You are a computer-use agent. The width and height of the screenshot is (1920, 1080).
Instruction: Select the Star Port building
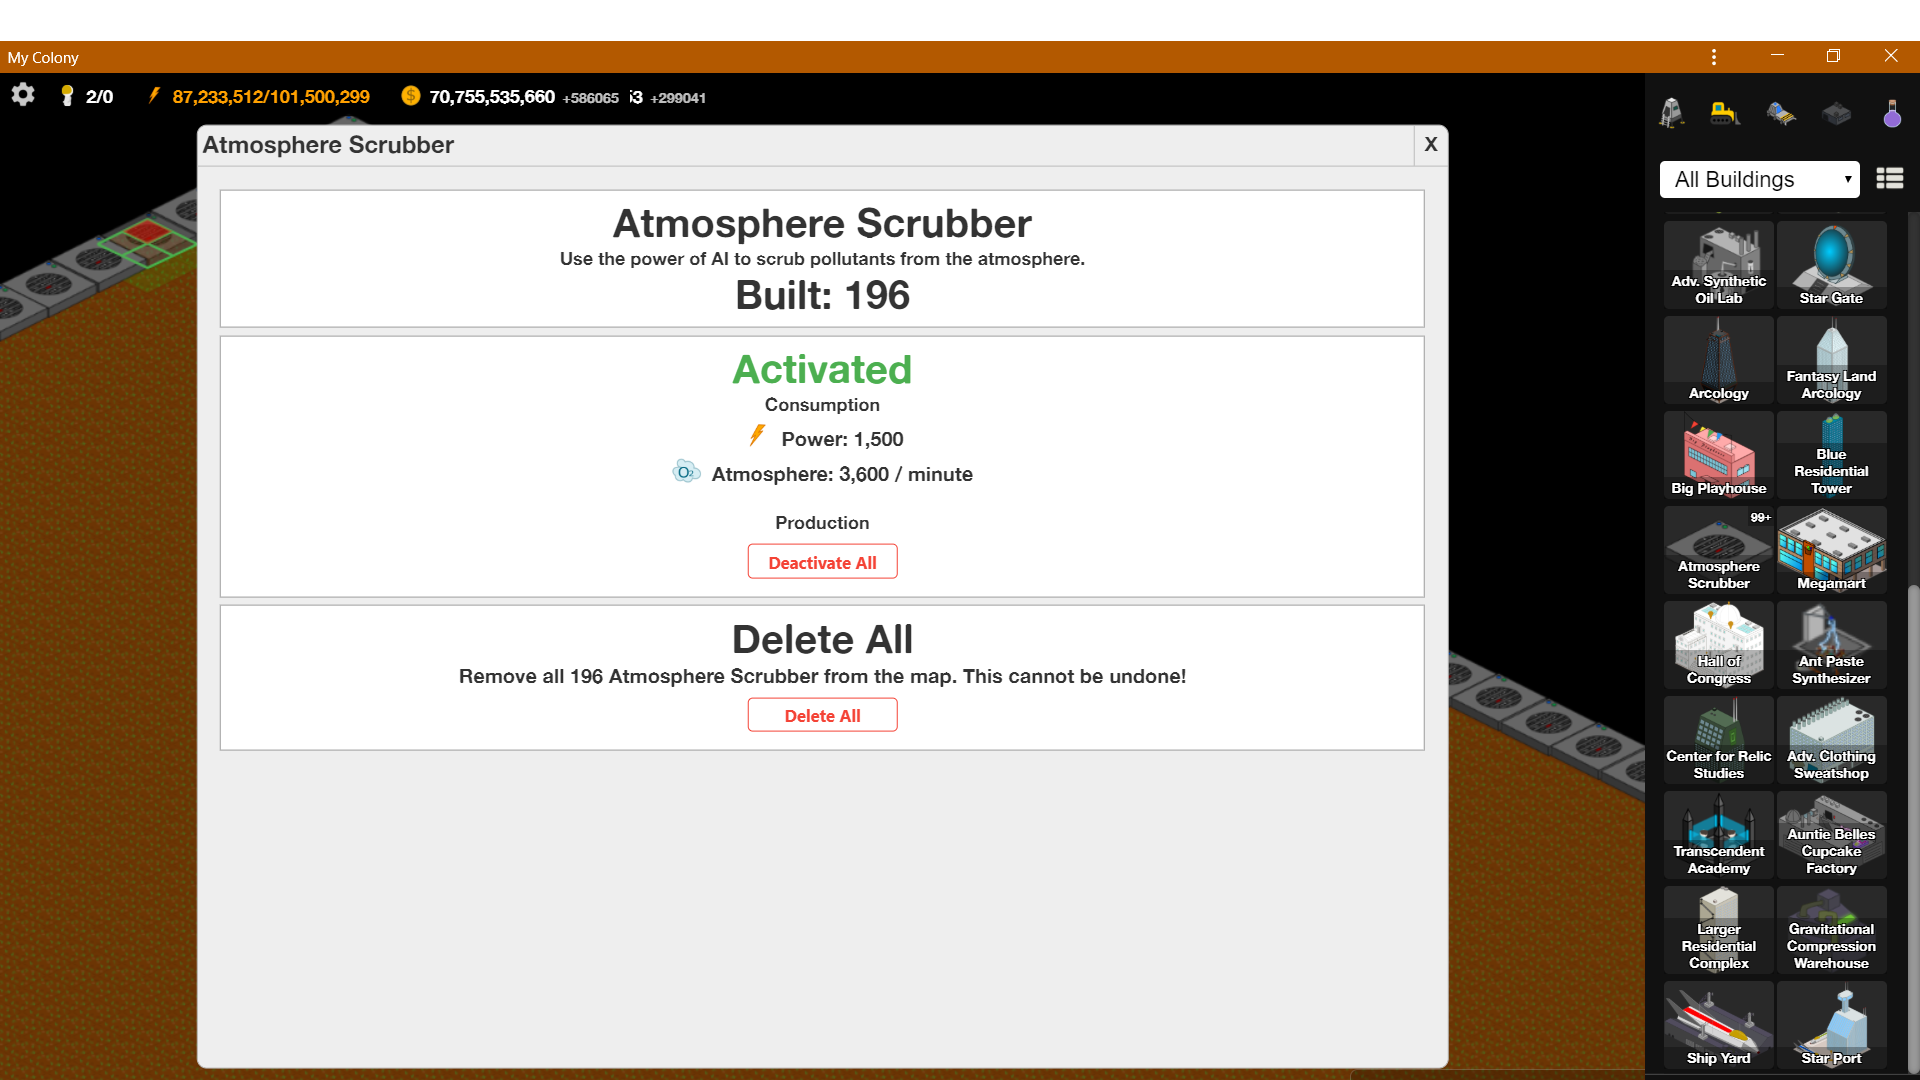click(1831, 1025)
